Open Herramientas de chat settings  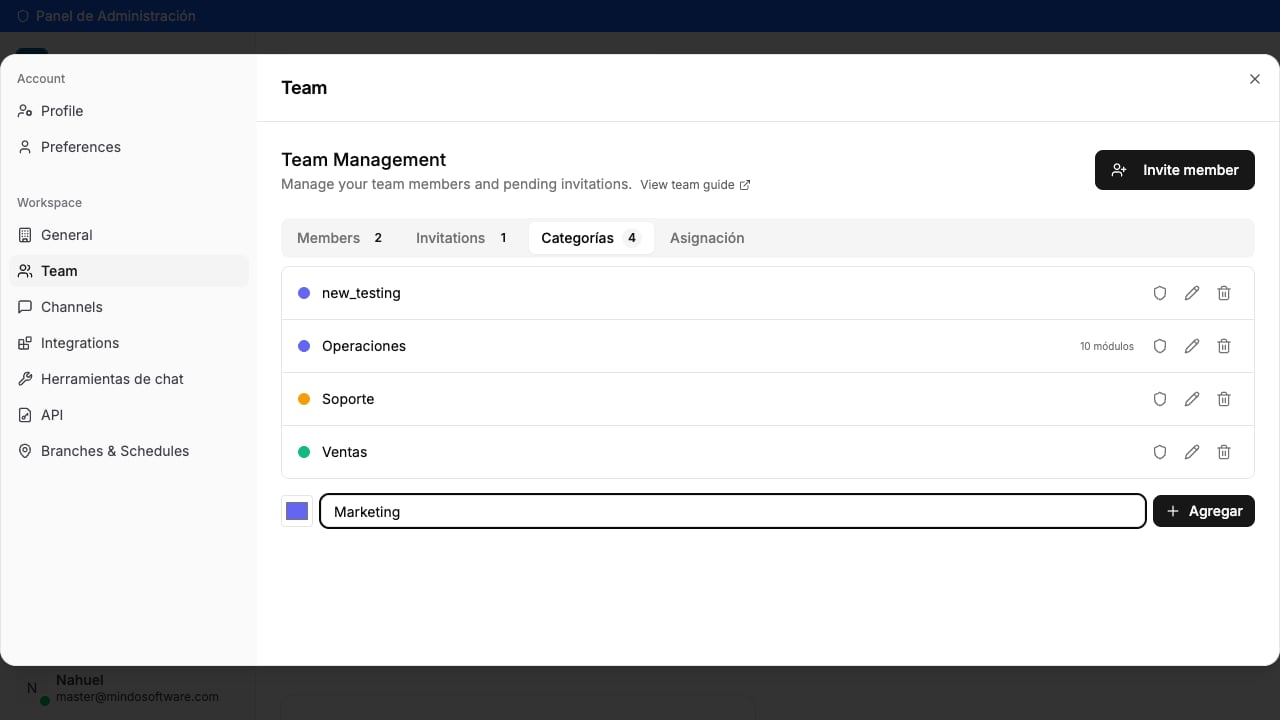[129, 379]
